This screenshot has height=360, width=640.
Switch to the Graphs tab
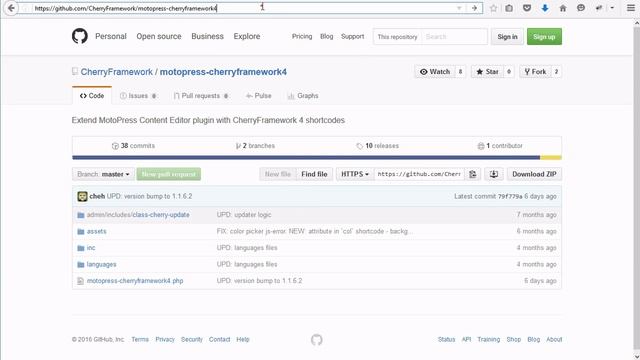[x=303, y=96]
